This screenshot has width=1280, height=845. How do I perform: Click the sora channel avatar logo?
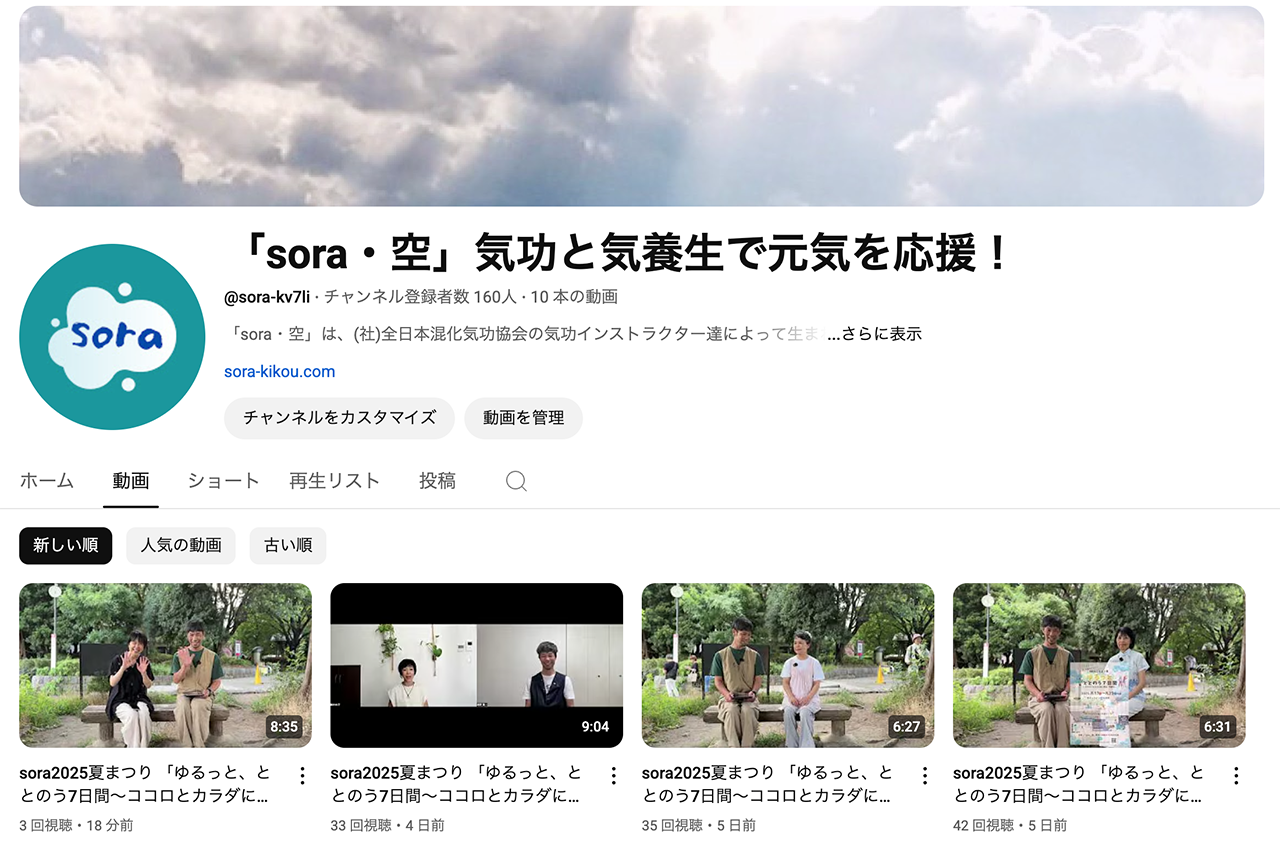tap(112, 337)
